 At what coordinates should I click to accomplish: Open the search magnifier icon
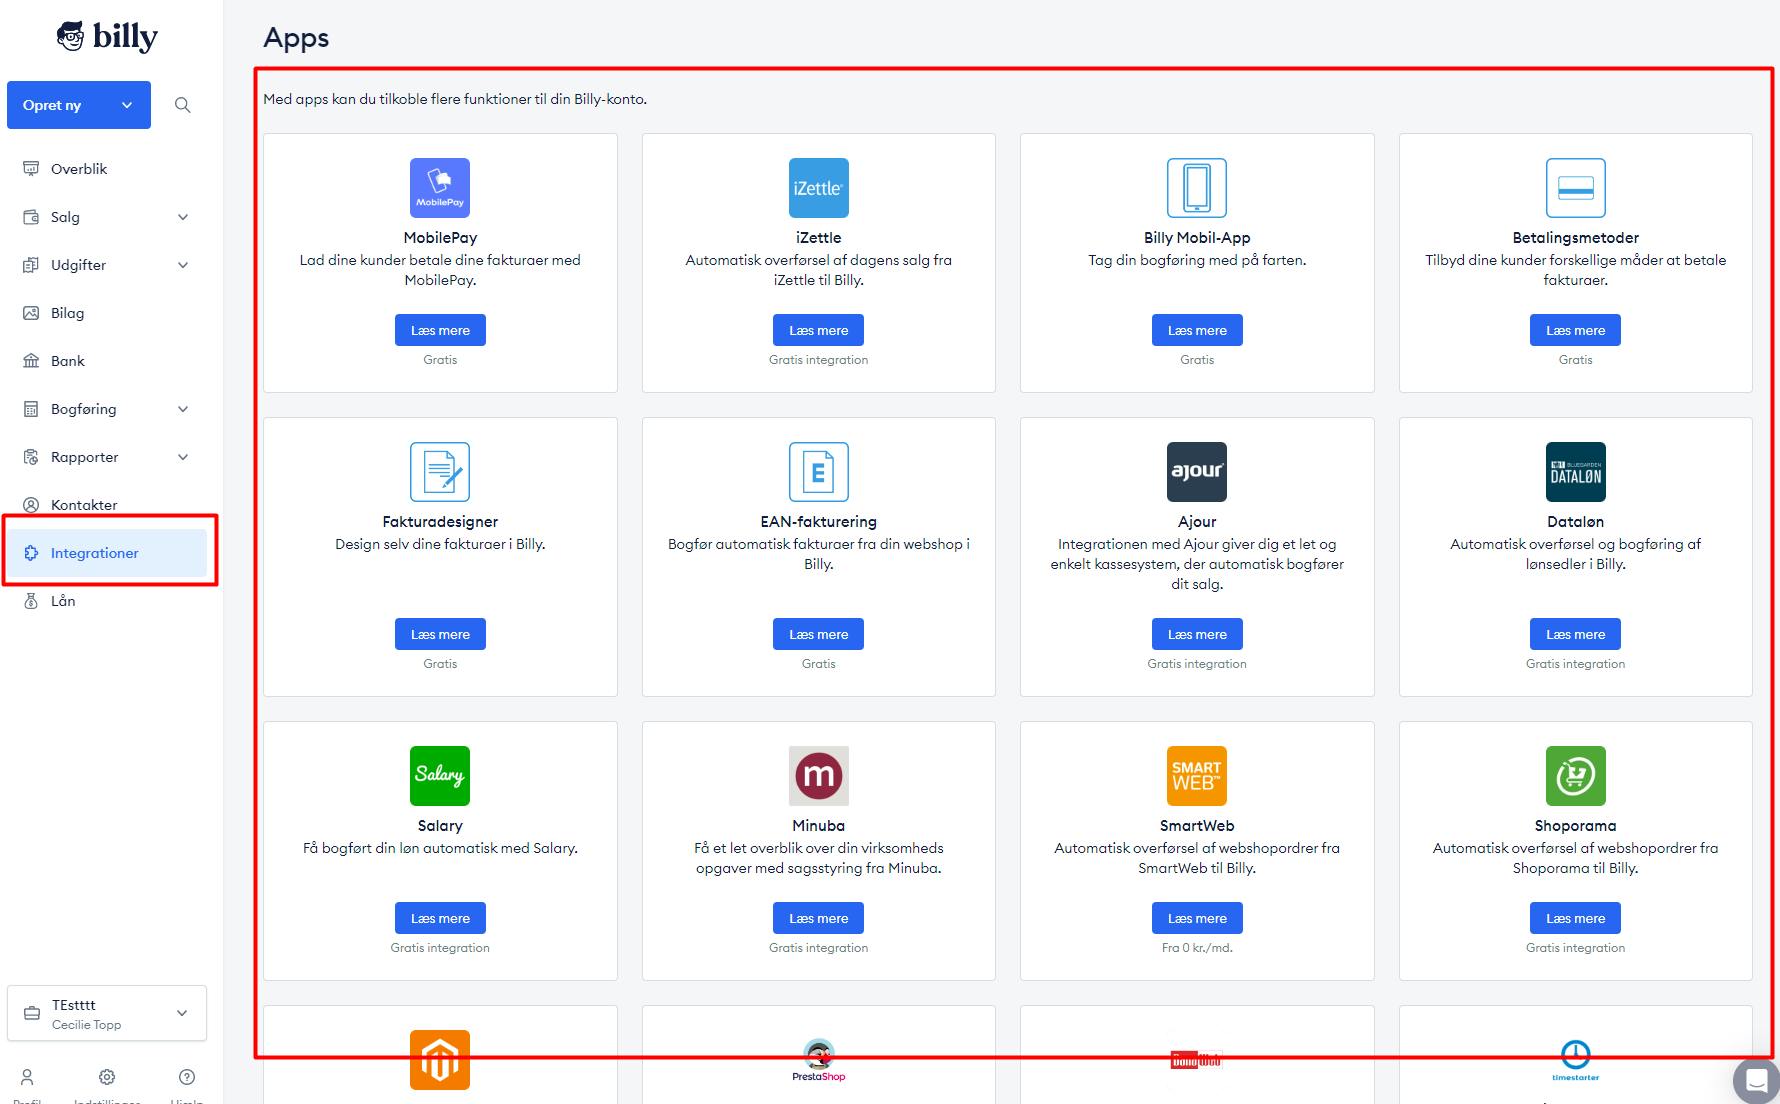pyautogui.click(x=182, y=105)
